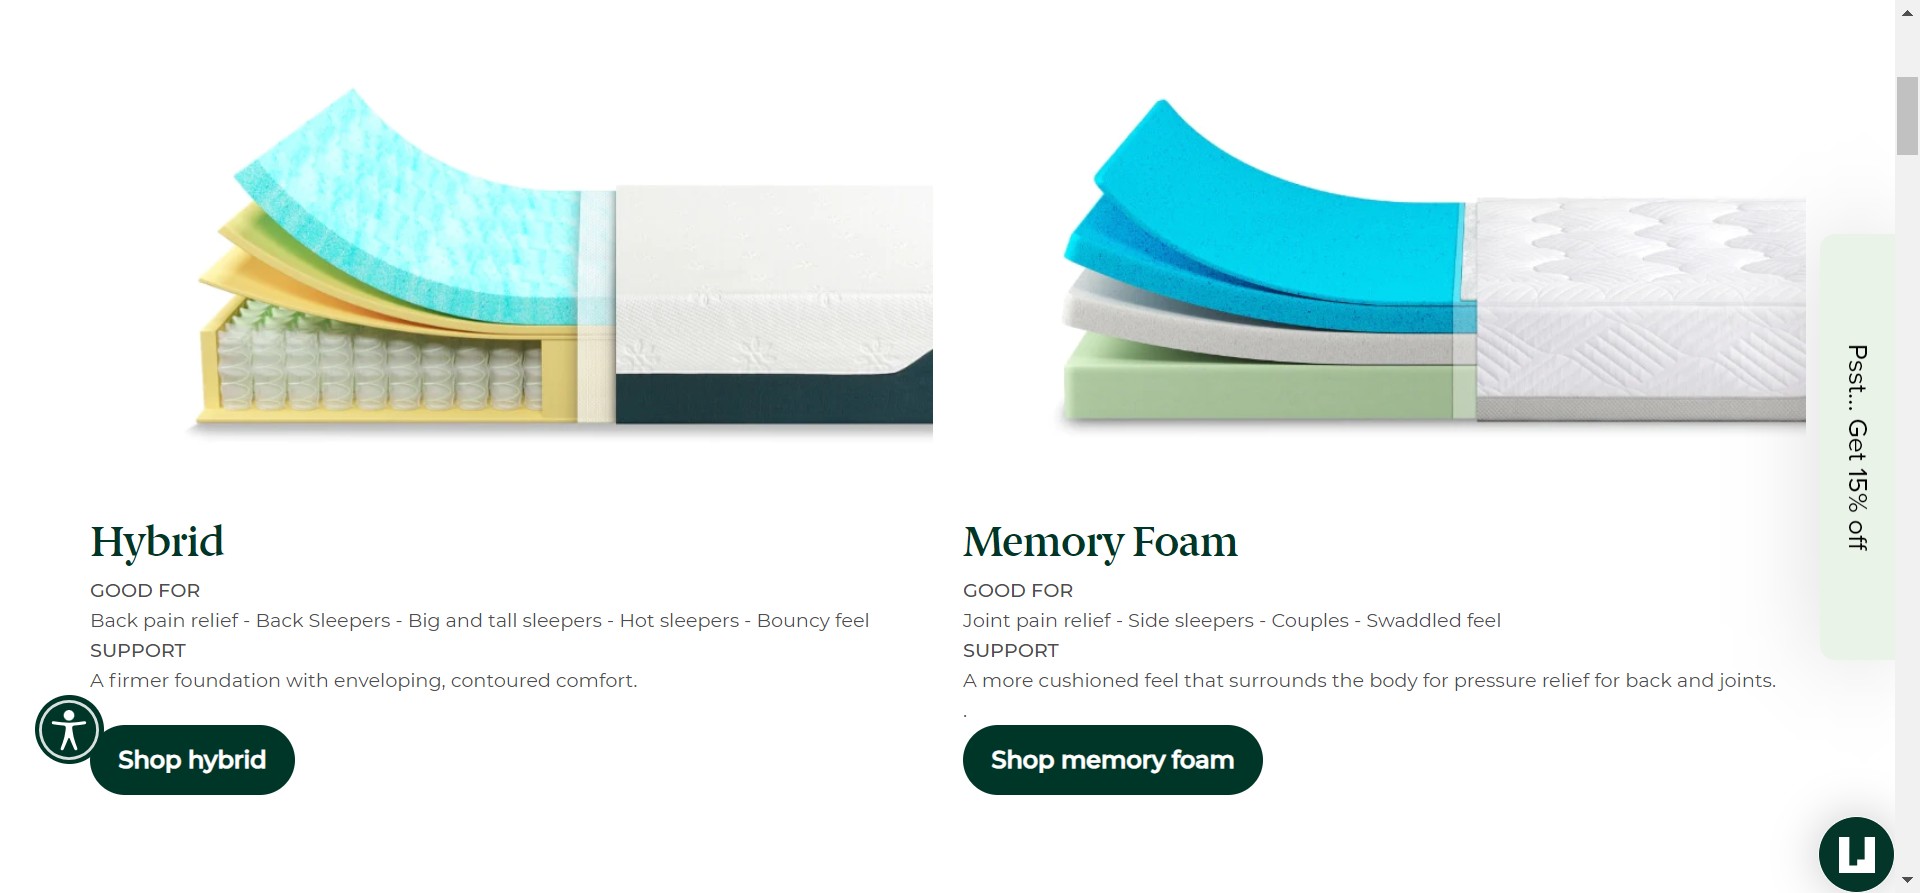This screenshot has height=893, width=1920.
Task: Click the Hybrid mattress cutaway image
Action: point(560,264)
